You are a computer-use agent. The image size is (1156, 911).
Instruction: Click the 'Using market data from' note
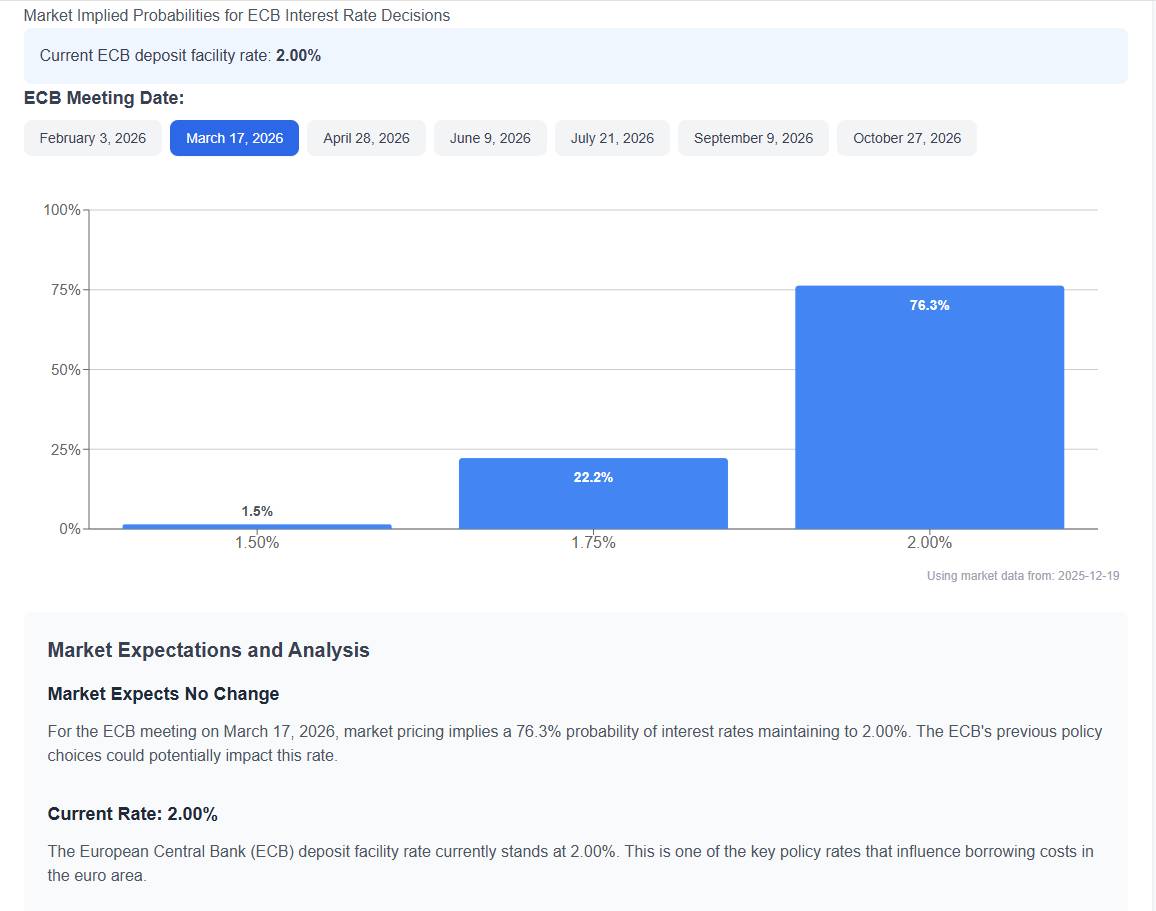pyautogui.click(x=1022, y=576)
